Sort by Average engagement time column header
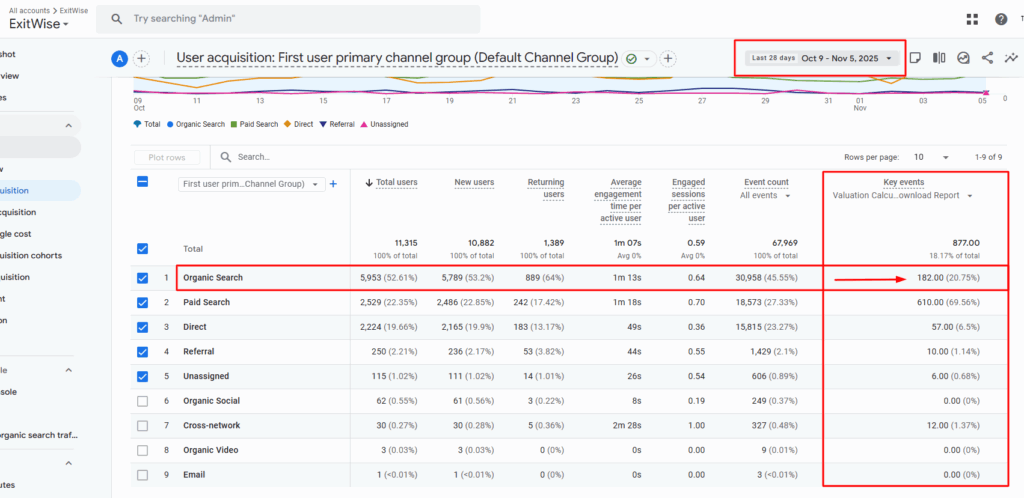This screenshot has height=498, width=1024. pos(620,200)
